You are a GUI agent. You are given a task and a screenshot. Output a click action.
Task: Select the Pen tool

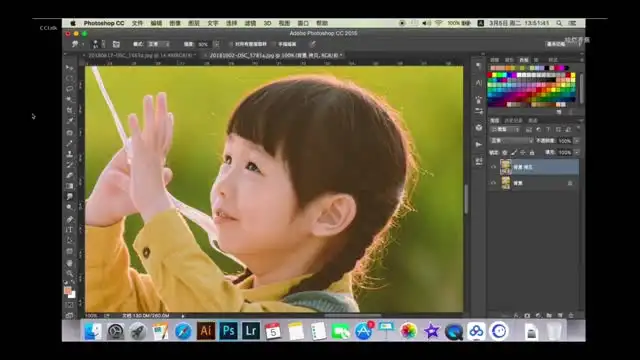pyautogui.click(x=70, y=220)
